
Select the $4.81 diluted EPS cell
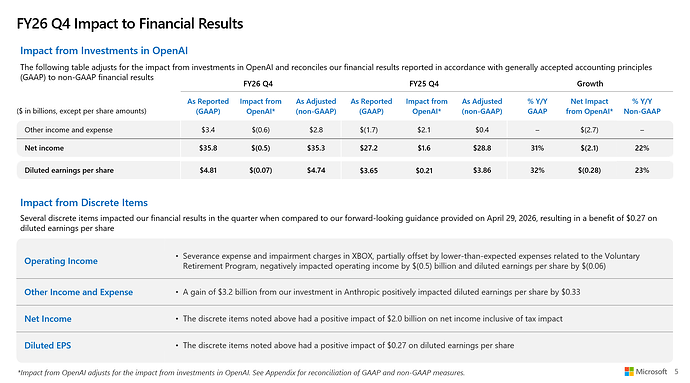pos(208,170)
